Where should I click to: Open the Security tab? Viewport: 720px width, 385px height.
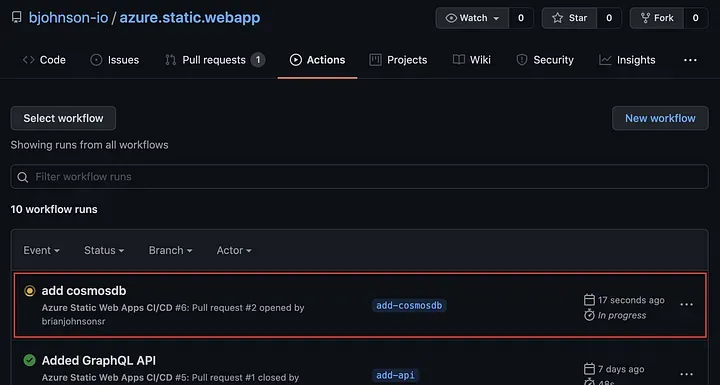coord(545,60)
